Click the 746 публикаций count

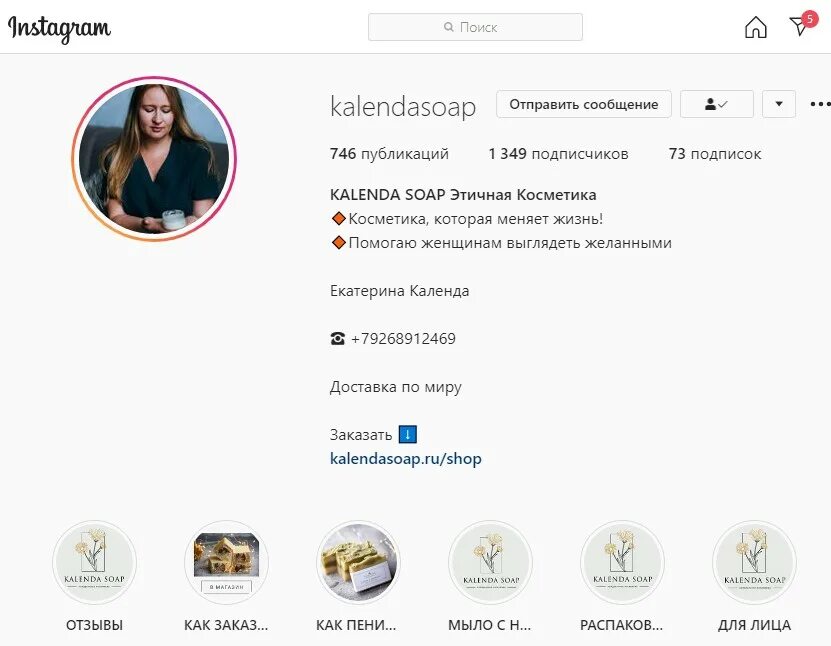click(389, 154)
